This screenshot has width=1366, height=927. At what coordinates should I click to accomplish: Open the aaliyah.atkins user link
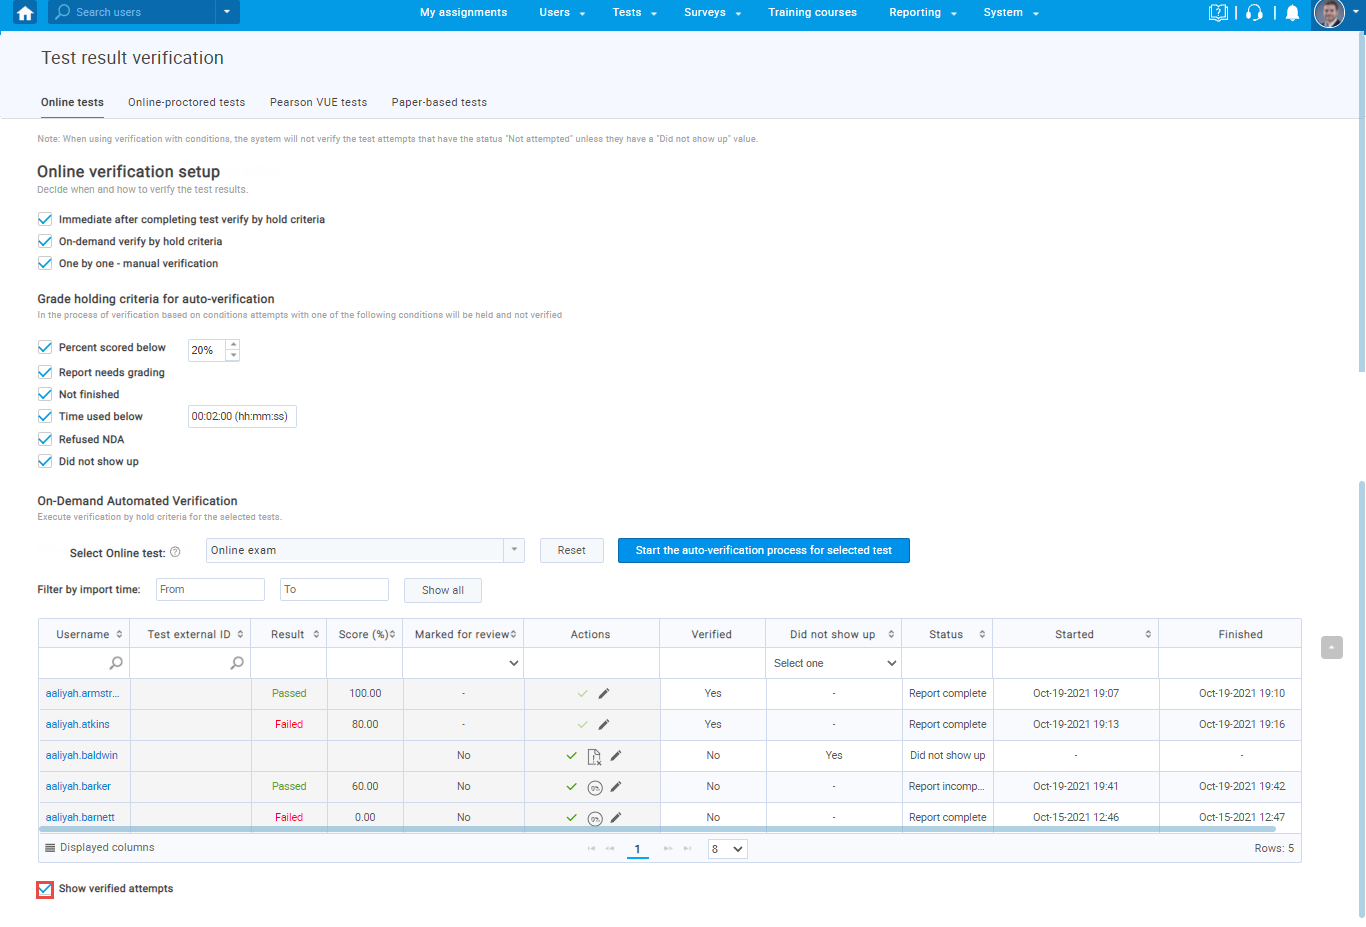(78, 725)
